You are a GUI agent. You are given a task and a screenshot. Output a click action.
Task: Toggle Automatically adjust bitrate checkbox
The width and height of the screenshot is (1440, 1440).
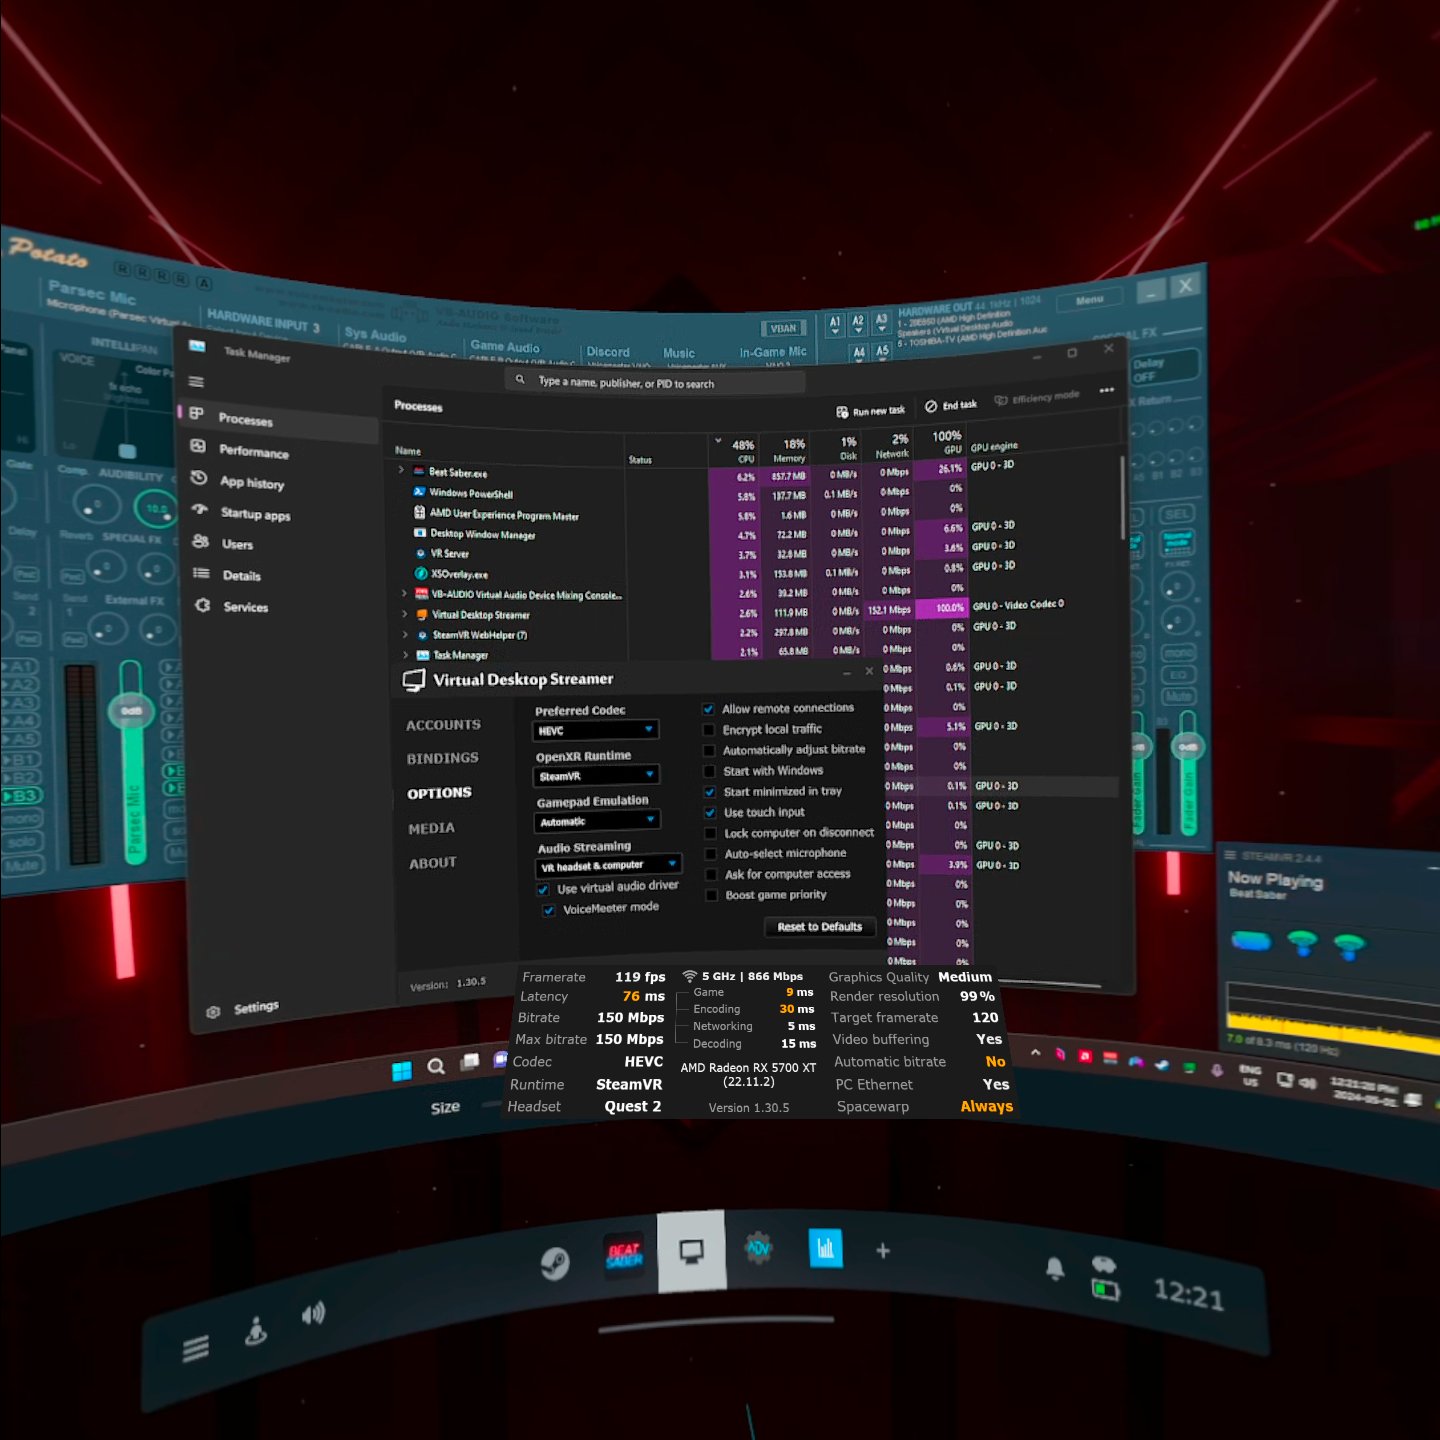709,751
